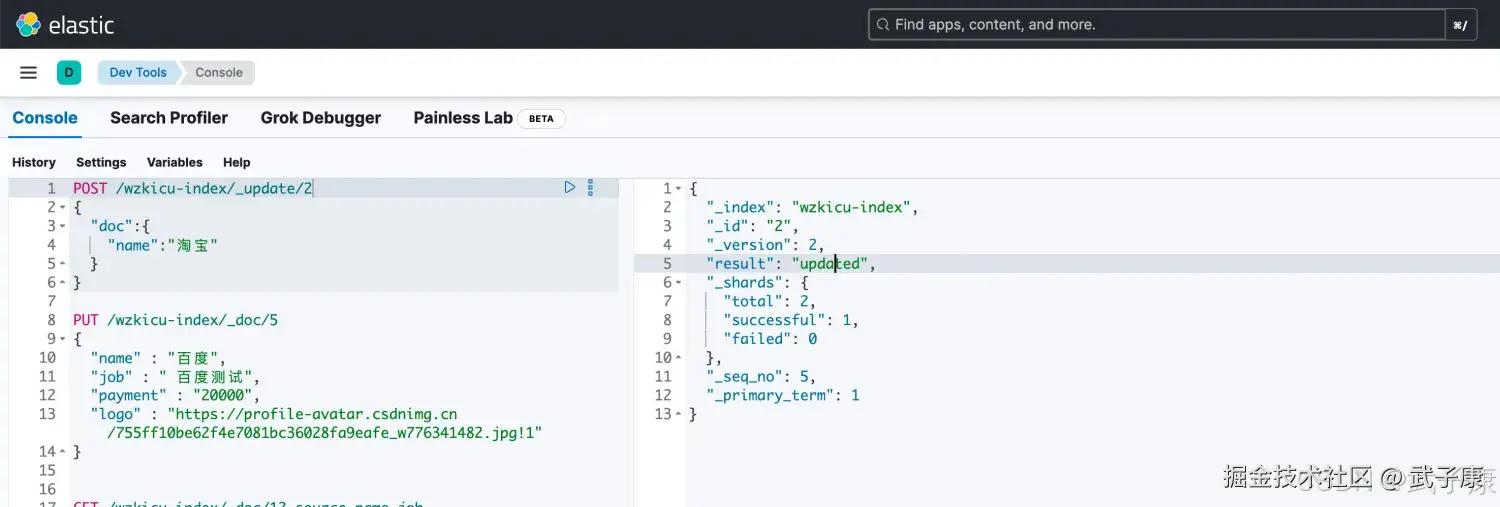
Task: Click the BETA badge beside Painless Lab
Action: pos(541,118)
